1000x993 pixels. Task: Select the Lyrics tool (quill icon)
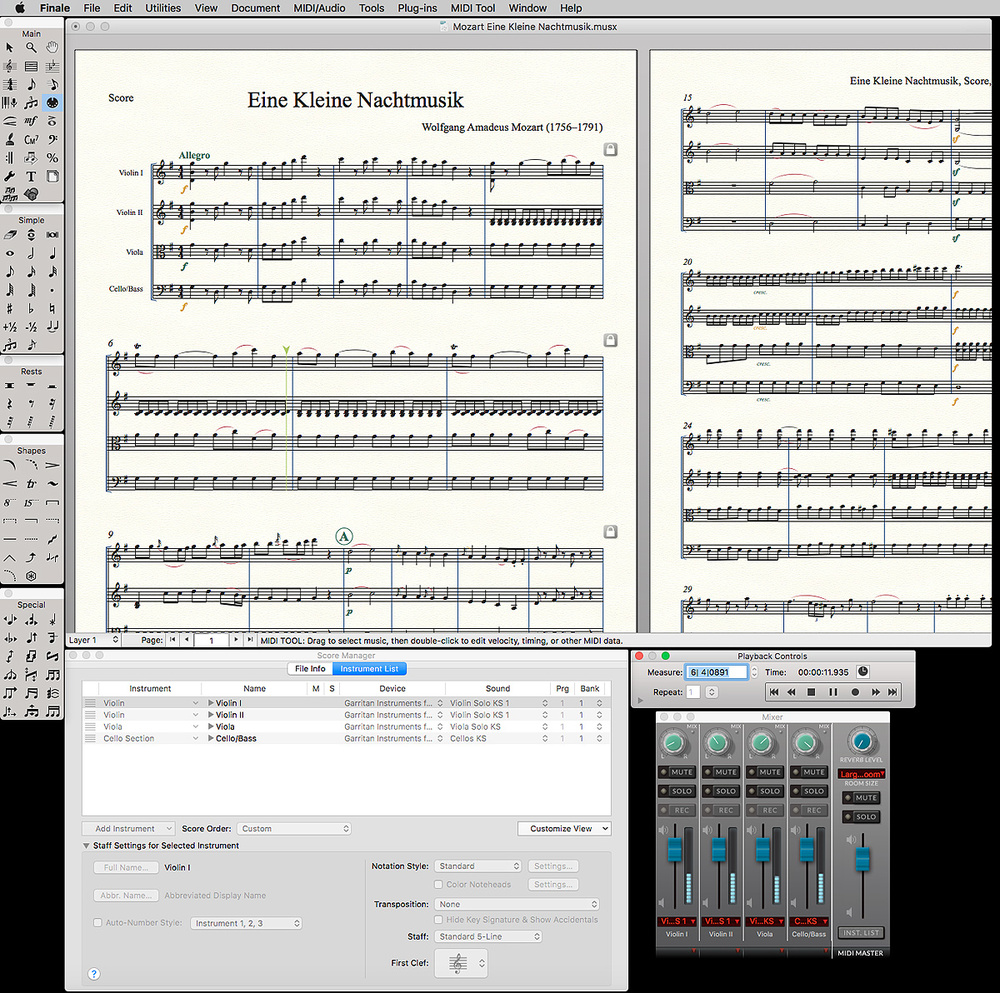point(10,140)
